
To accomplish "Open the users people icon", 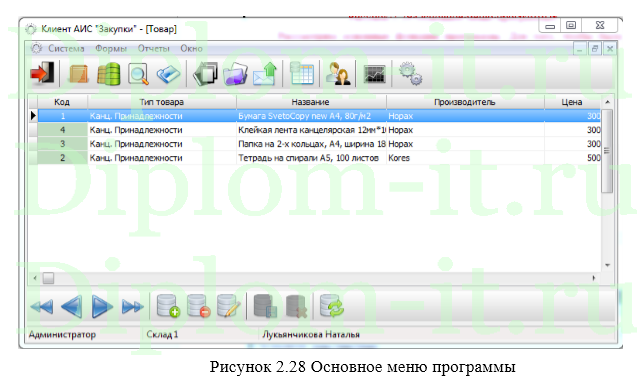I will point(338,73).
